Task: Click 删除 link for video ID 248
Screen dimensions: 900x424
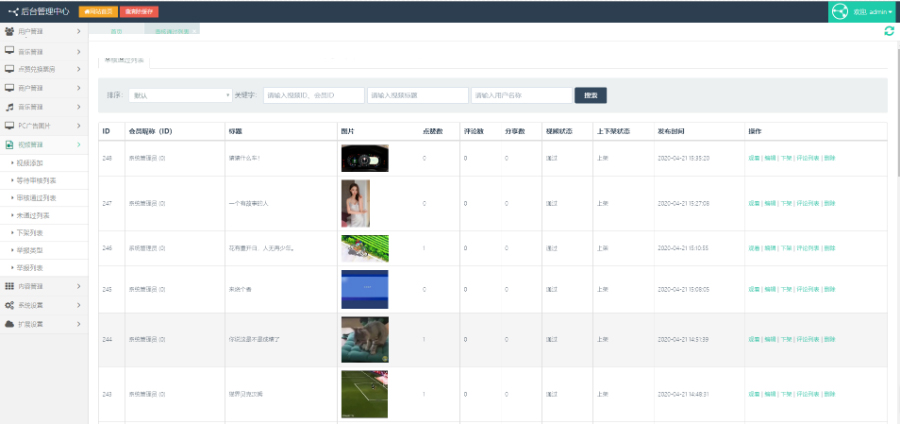Action: tap(830, 158)
